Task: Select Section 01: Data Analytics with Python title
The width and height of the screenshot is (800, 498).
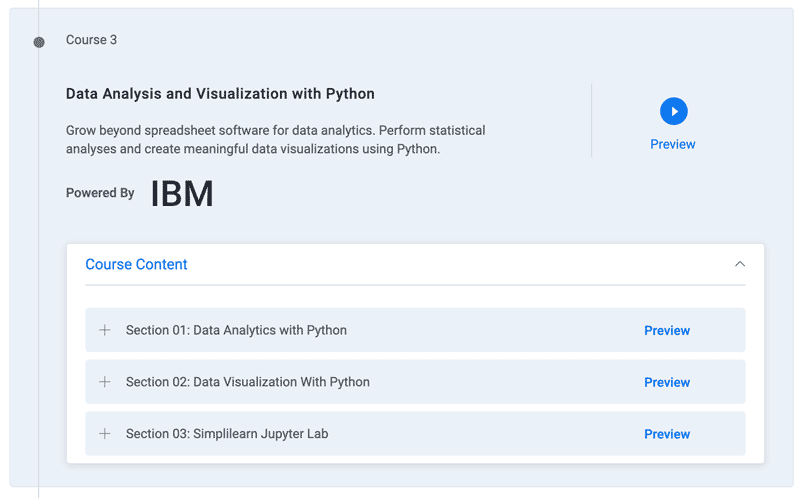Action: pyautogui.click(x=236, y=330)
